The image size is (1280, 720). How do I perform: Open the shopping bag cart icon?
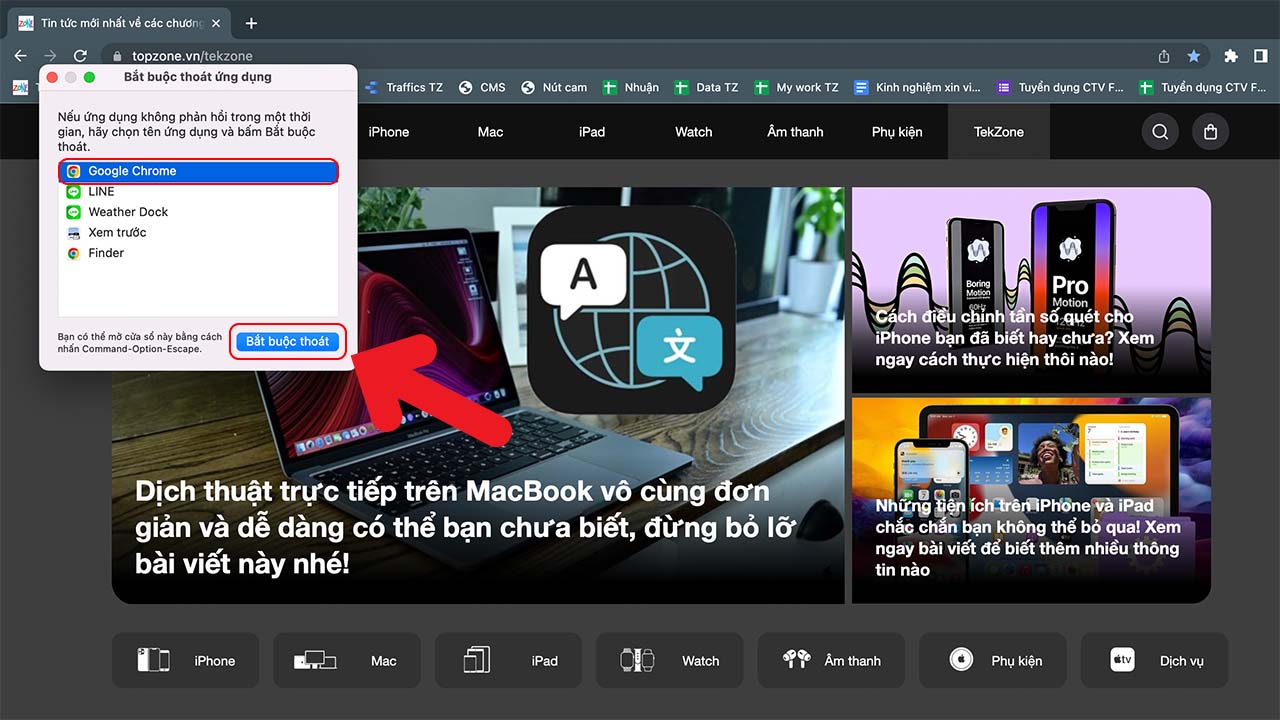coord(1210,132)
